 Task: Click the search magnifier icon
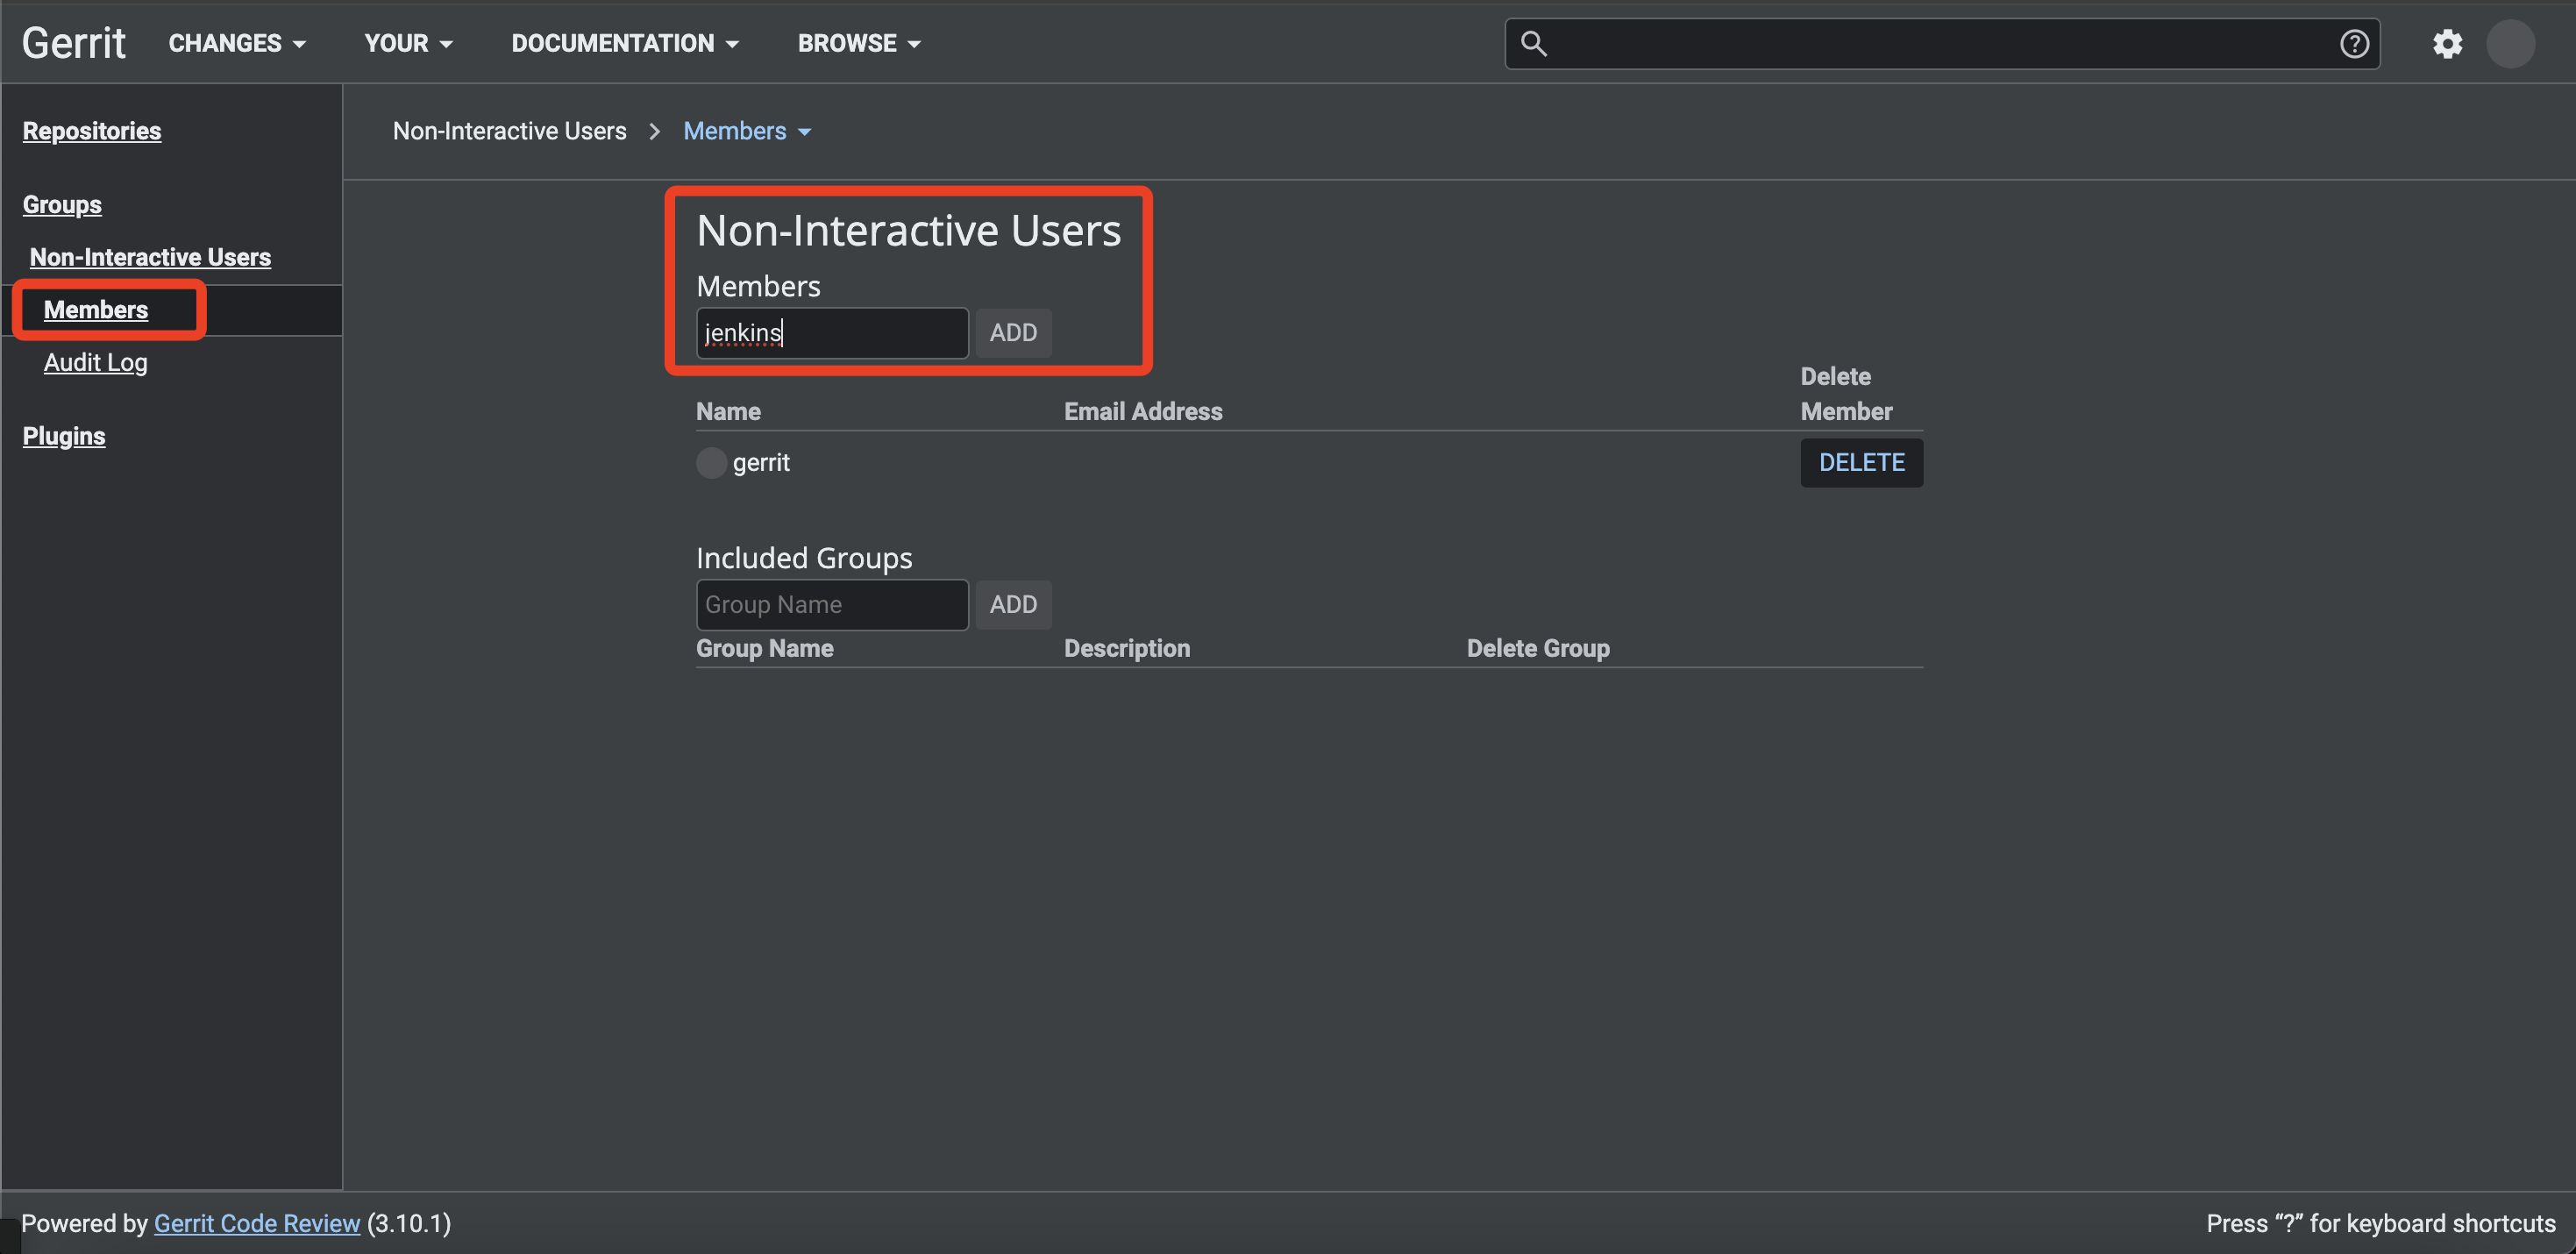1533,44
